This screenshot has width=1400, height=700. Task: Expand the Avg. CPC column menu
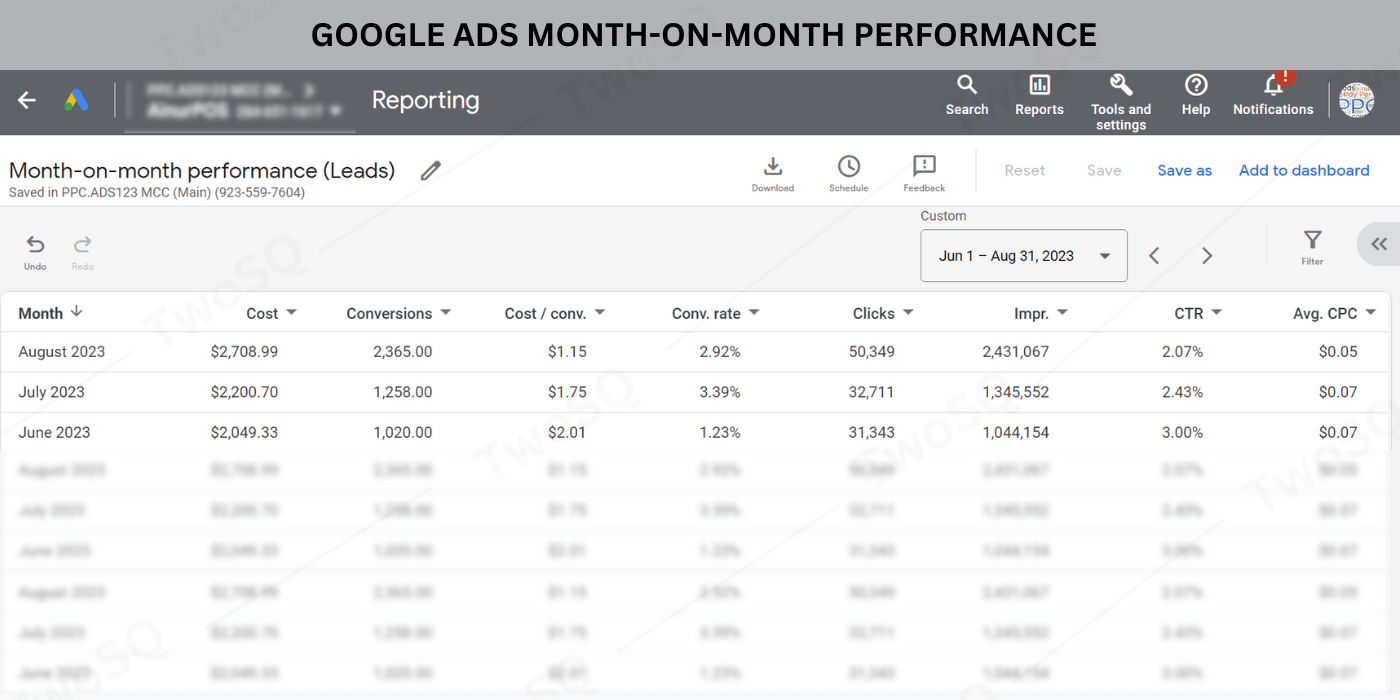click(x=1370, y=313)
